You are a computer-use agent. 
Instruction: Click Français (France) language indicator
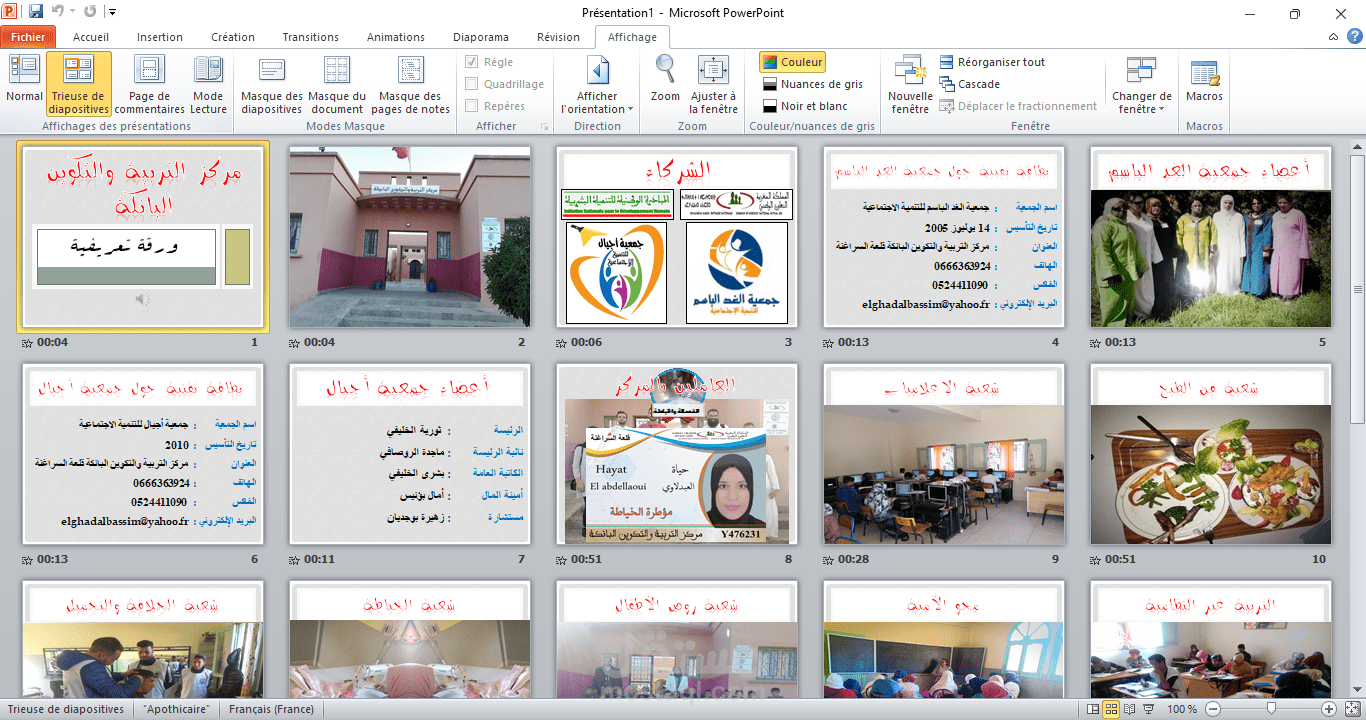tap(271, 709)
